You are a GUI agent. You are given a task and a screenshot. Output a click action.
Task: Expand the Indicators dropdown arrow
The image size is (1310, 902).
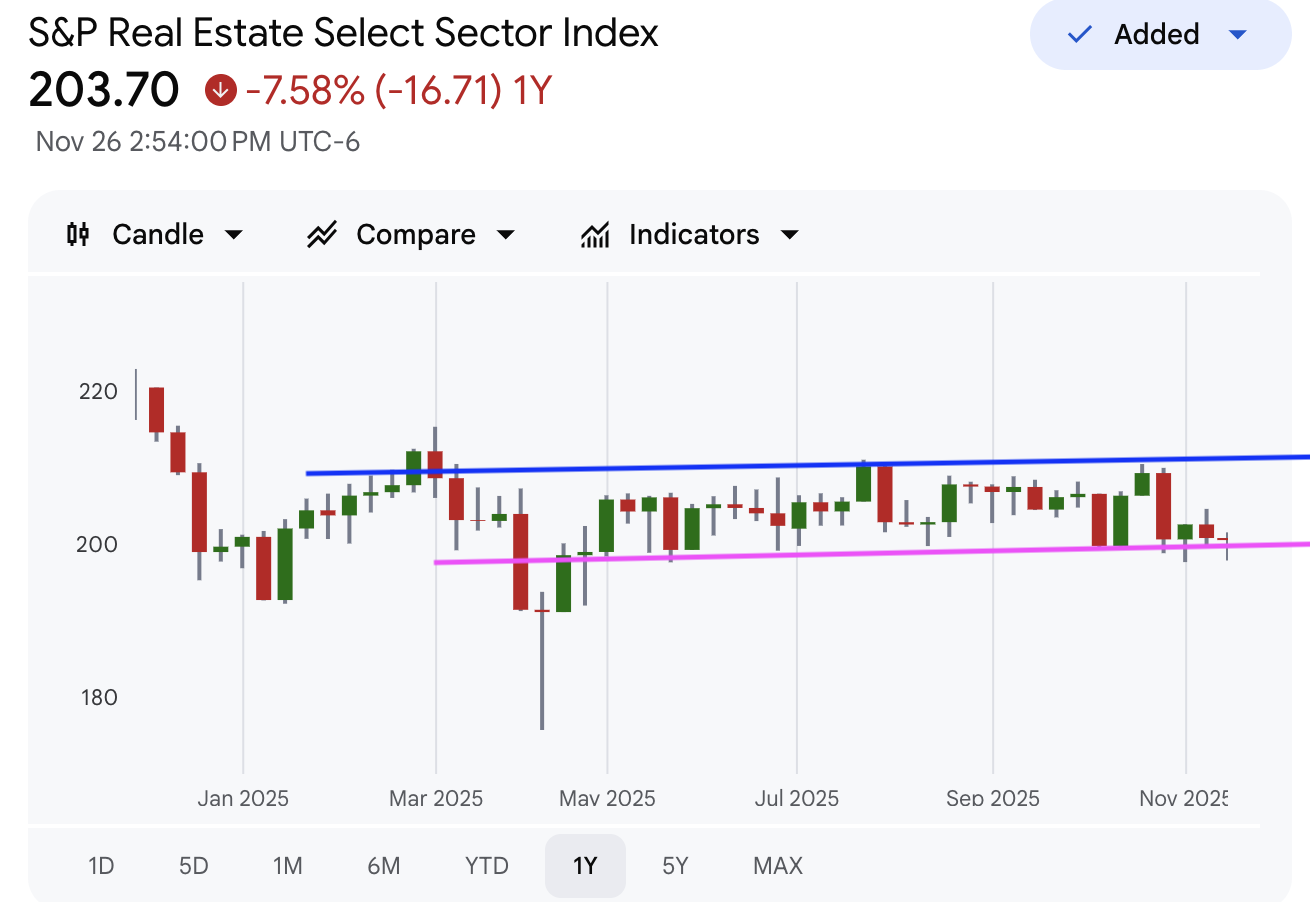789,235
